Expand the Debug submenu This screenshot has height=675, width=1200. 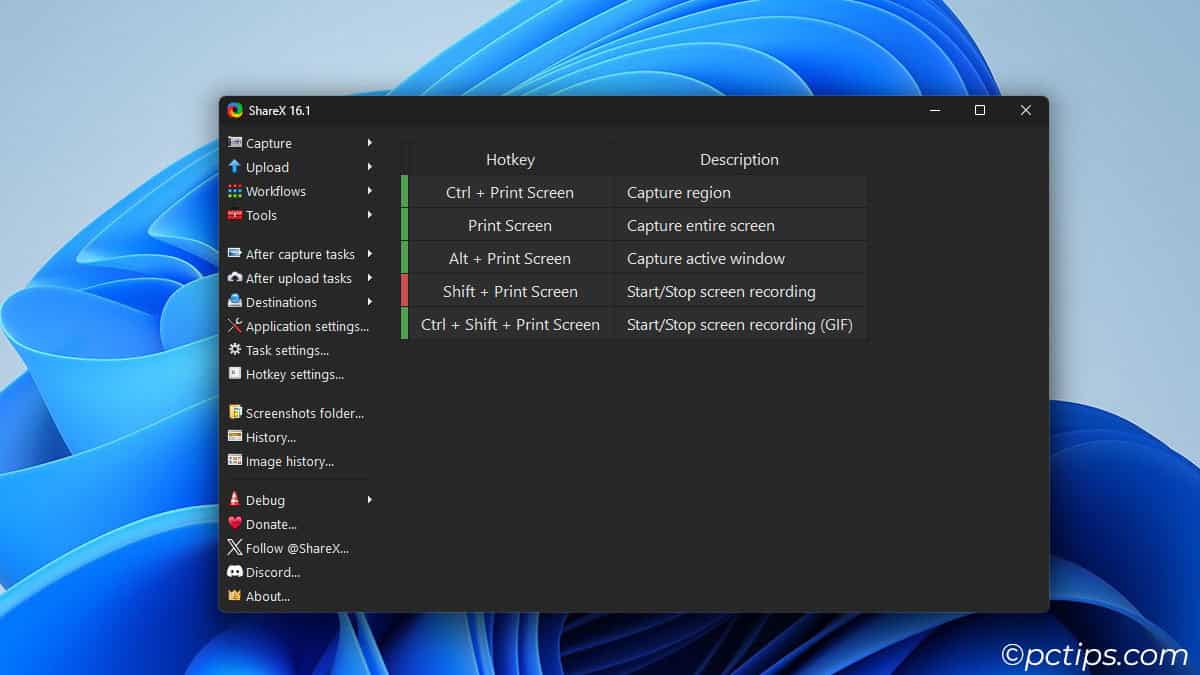point(371,500)
